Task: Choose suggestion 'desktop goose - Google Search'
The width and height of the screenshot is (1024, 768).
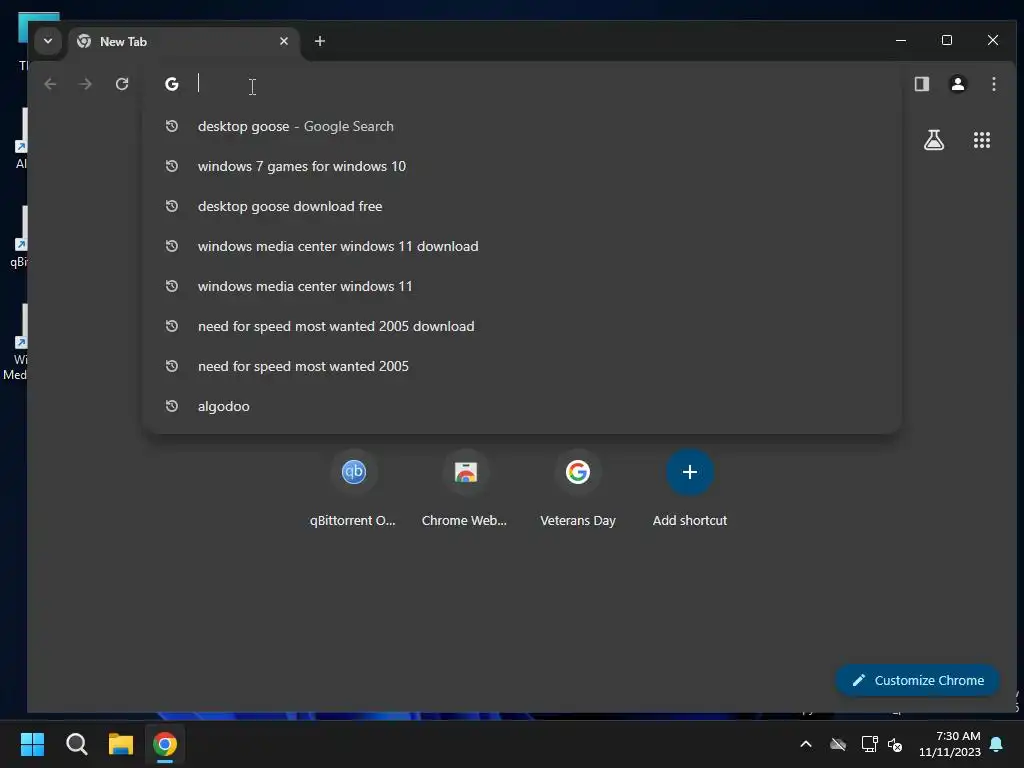Action: pos(522,127)
